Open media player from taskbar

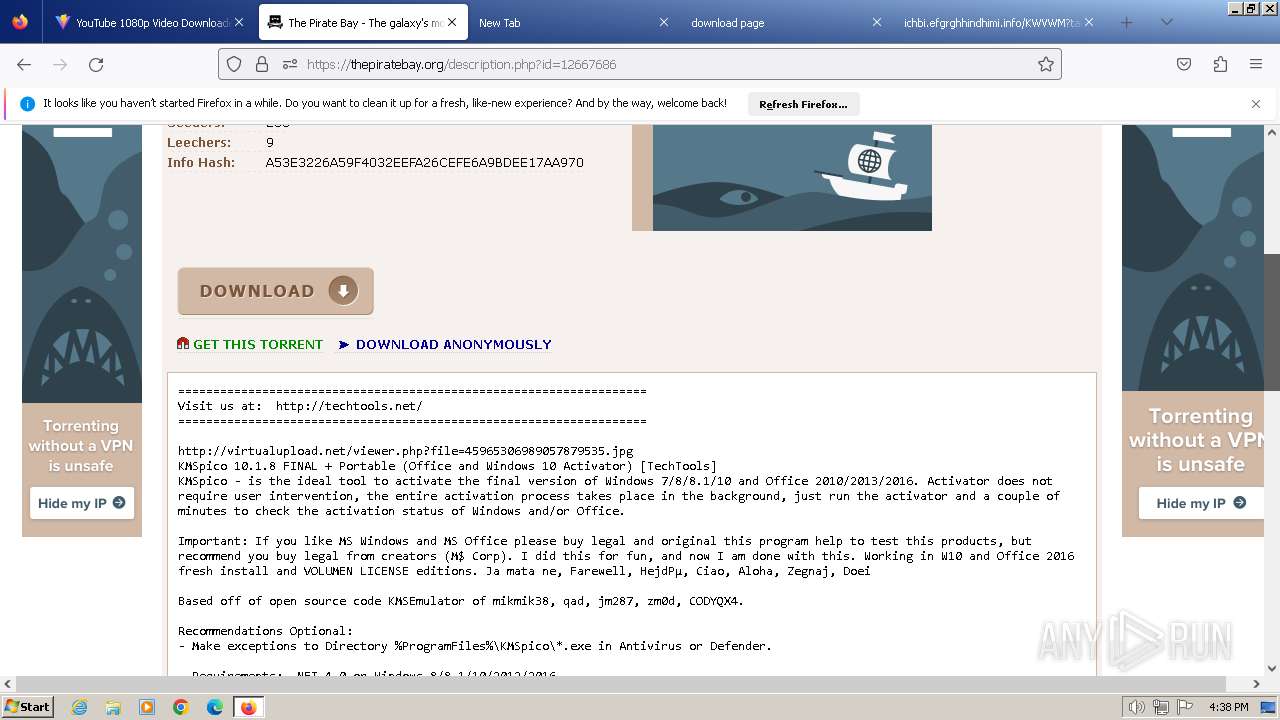147,707
